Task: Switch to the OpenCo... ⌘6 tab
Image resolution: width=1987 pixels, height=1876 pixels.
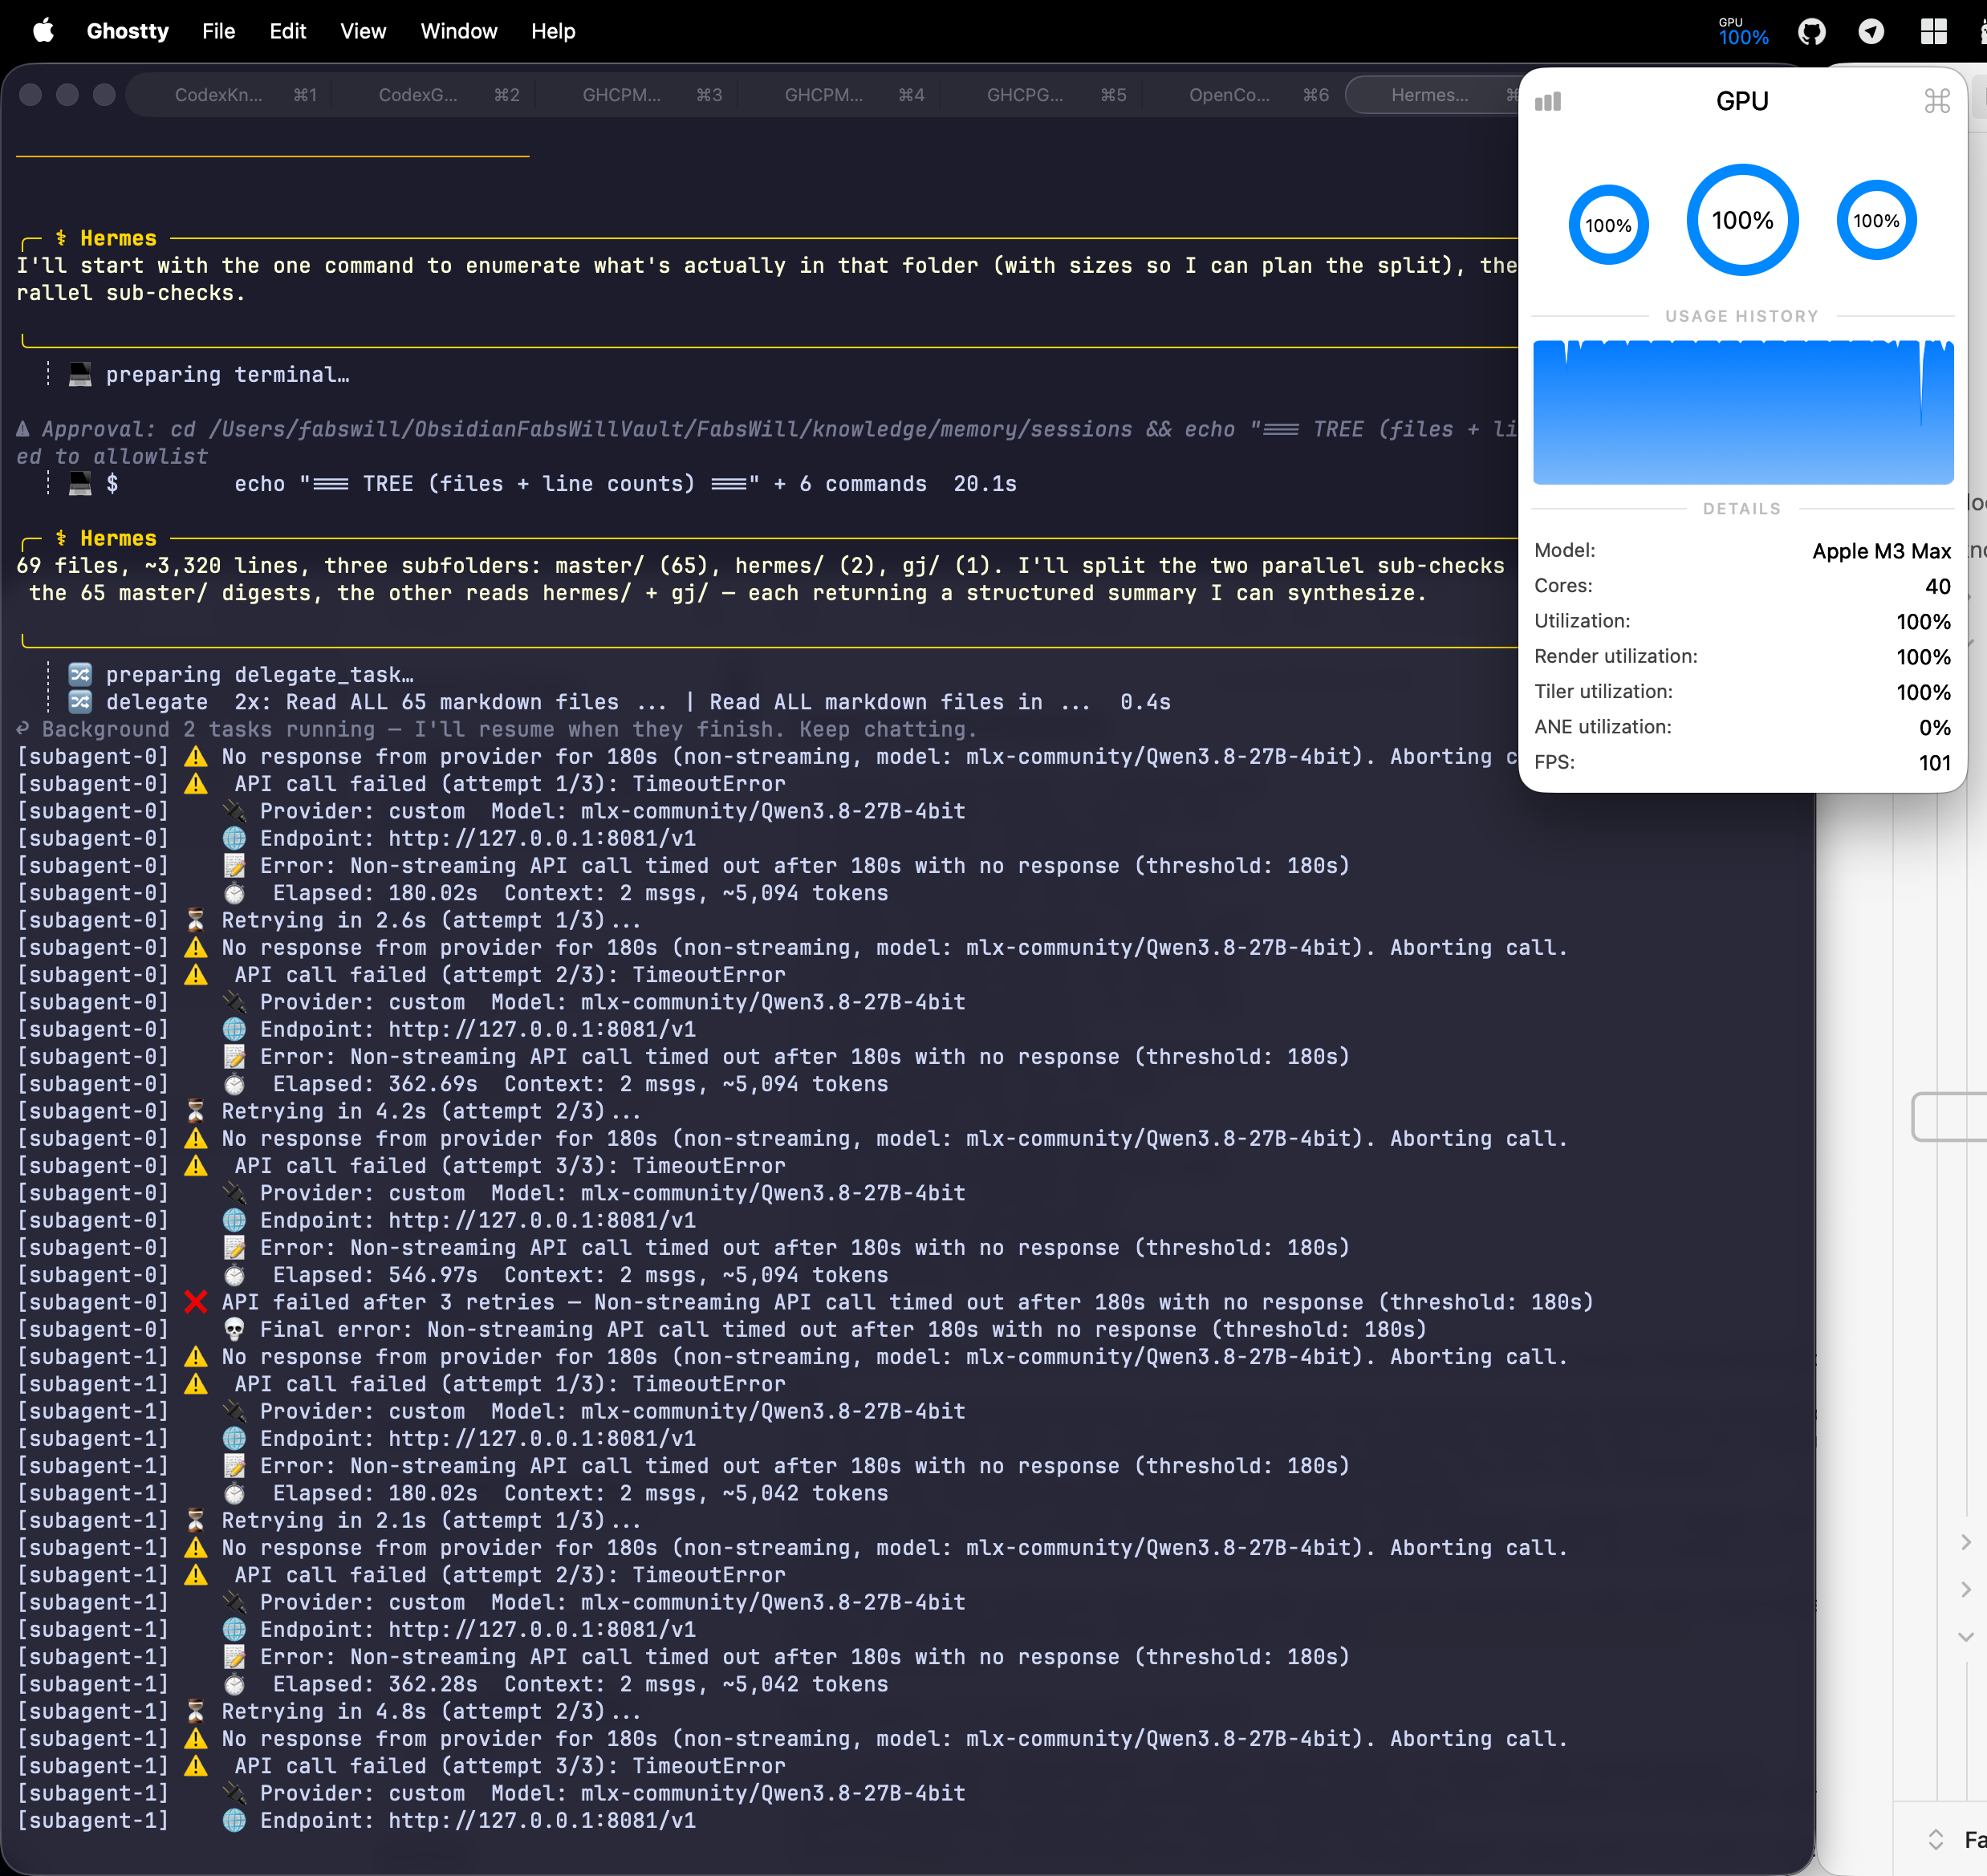Action: point(1242,95)
